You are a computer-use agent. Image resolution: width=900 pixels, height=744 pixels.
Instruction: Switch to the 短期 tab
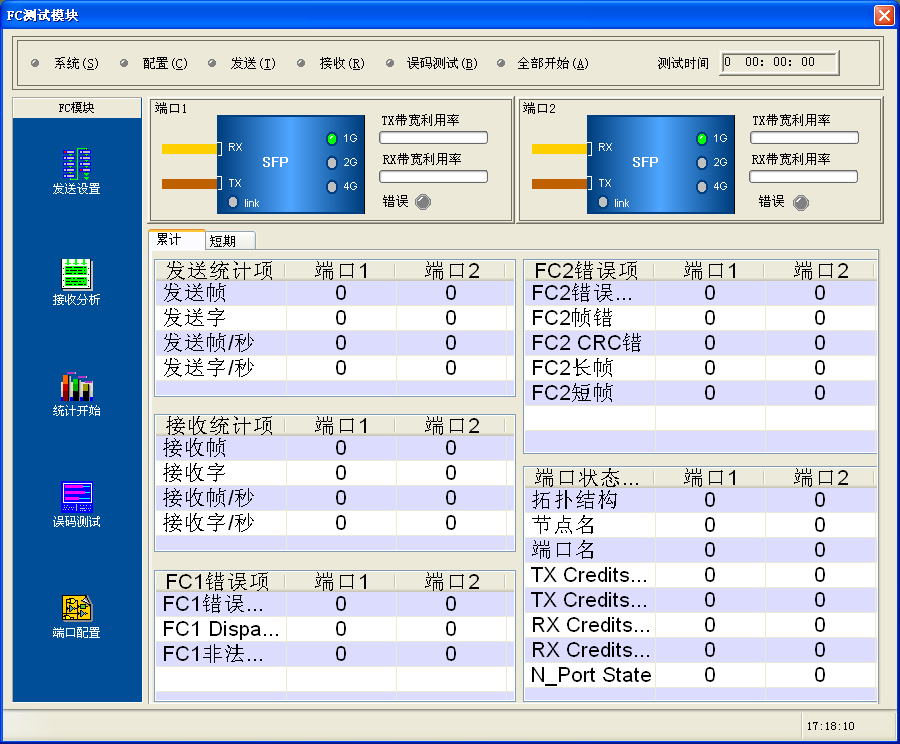point(230,241)
